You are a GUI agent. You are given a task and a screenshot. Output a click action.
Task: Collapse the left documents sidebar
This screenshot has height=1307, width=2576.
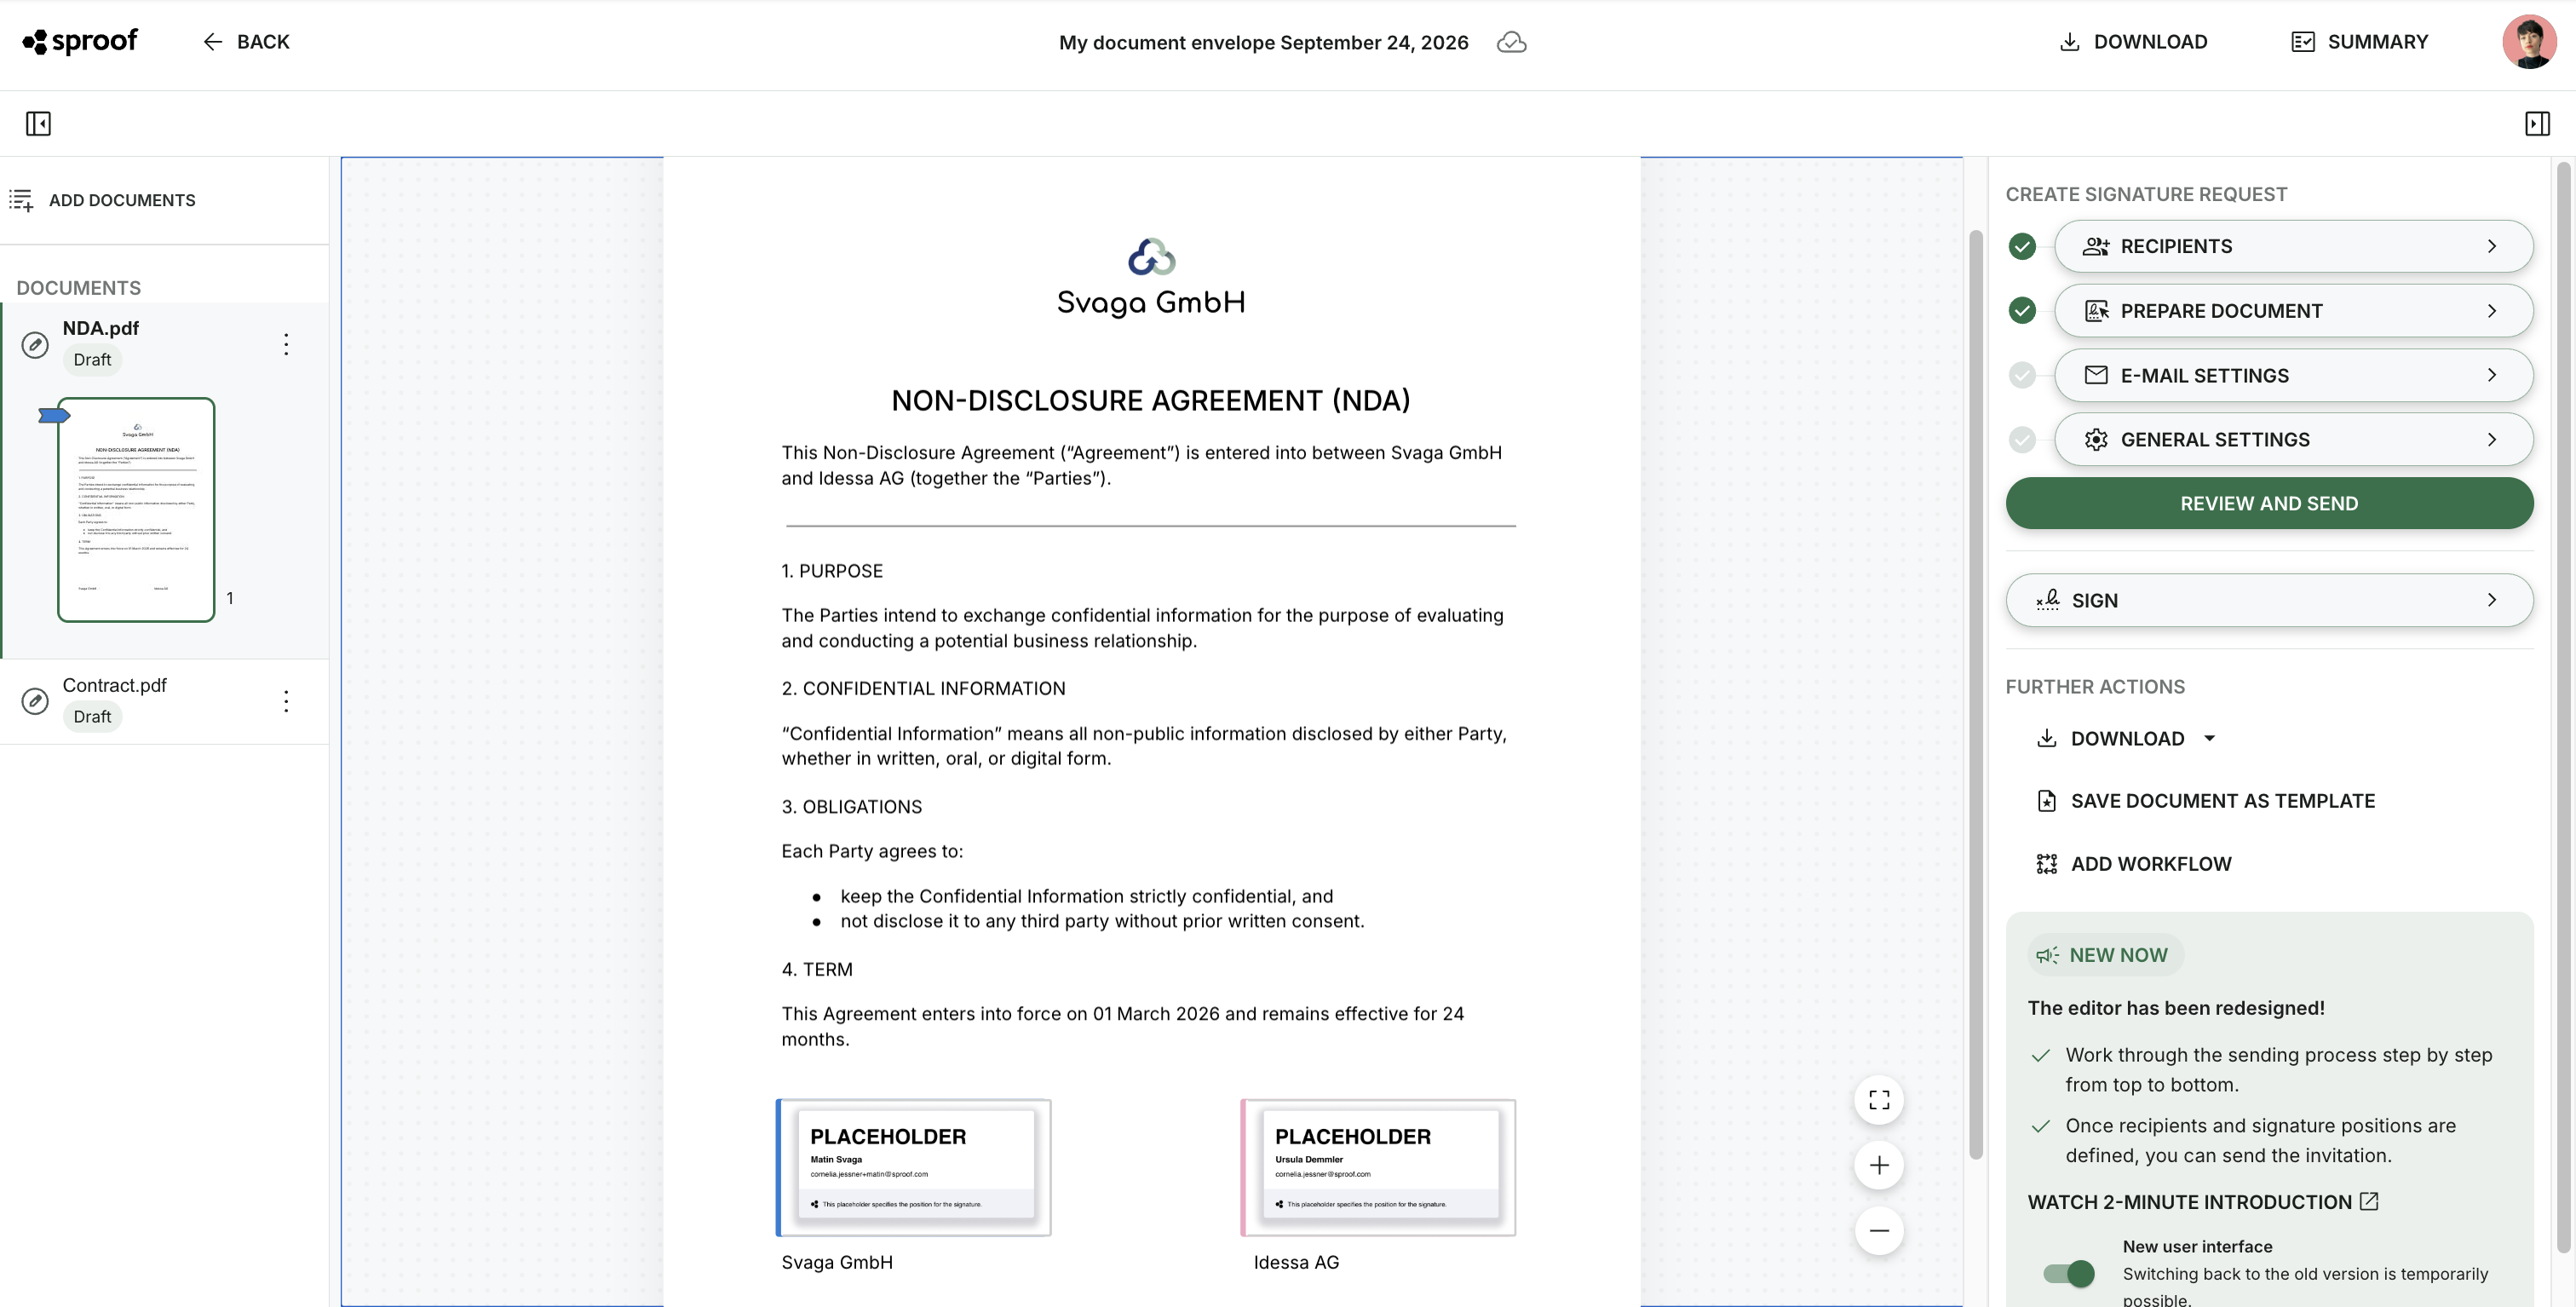(38, 123)
